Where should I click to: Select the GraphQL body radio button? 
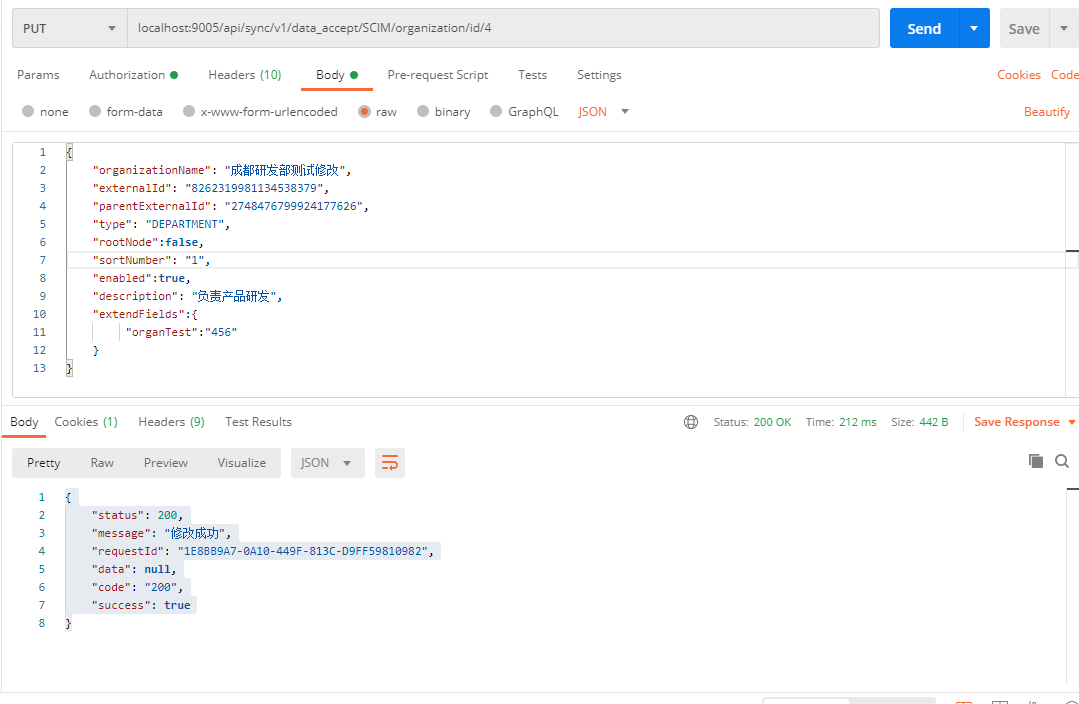coord(496,112)
